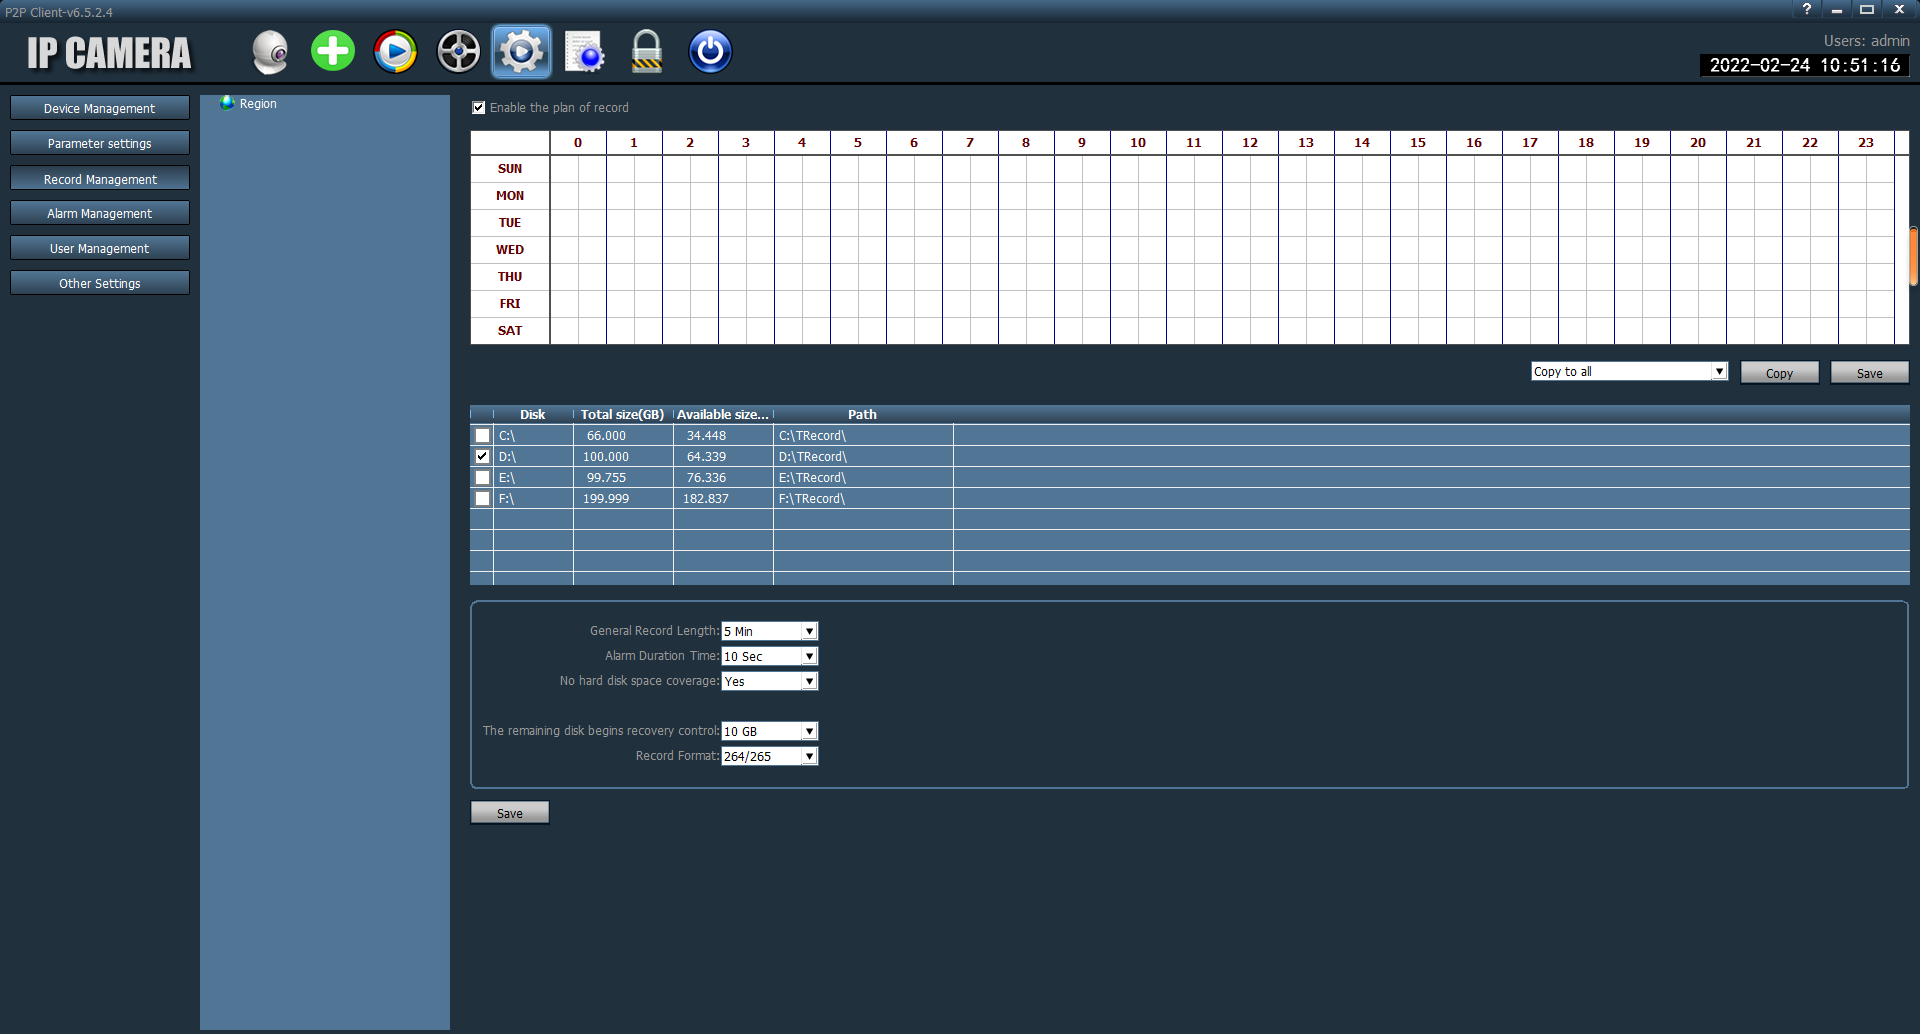Open the Record Format dropdown
Image resolution: width=1920 pixels, height=1034 pixels.
point(809,757)
